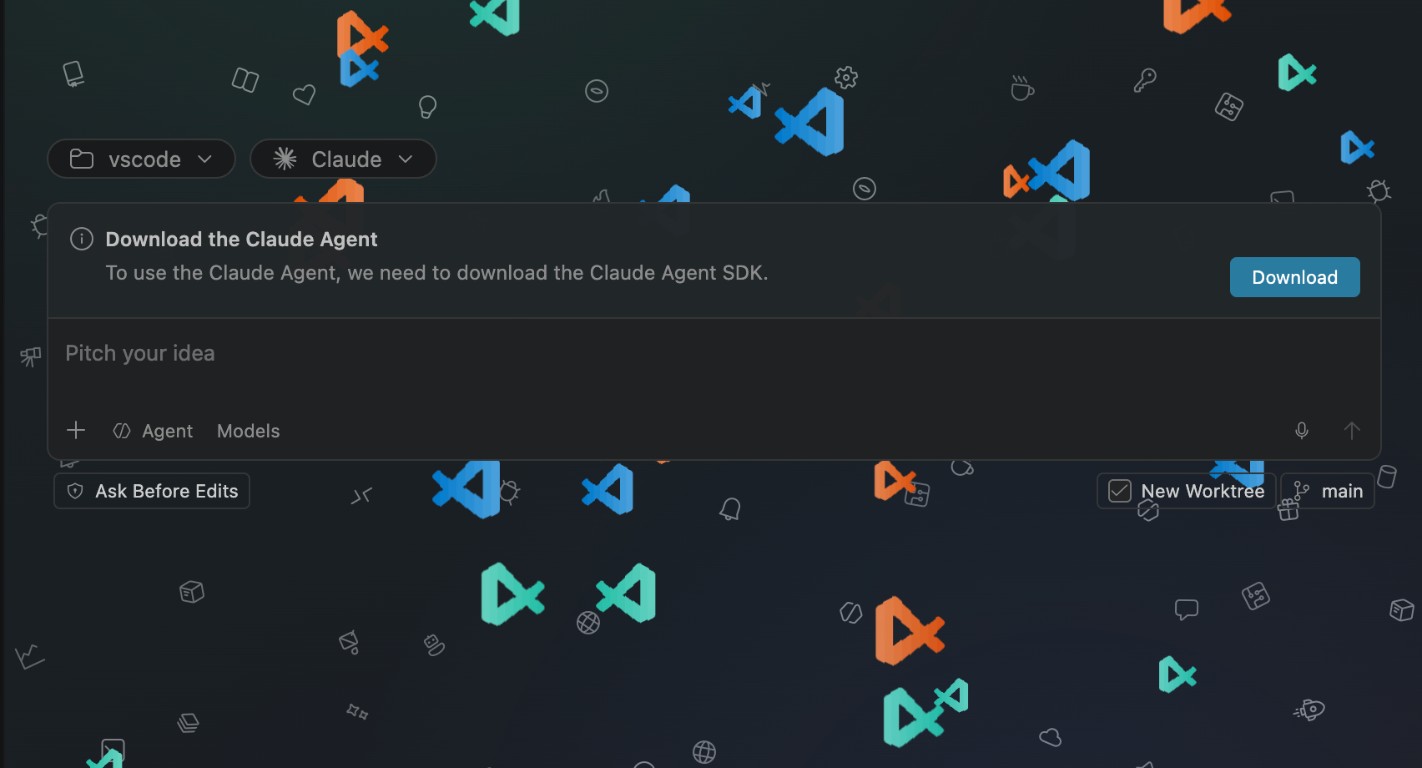Open the main branch picker

click(1328, 491)
